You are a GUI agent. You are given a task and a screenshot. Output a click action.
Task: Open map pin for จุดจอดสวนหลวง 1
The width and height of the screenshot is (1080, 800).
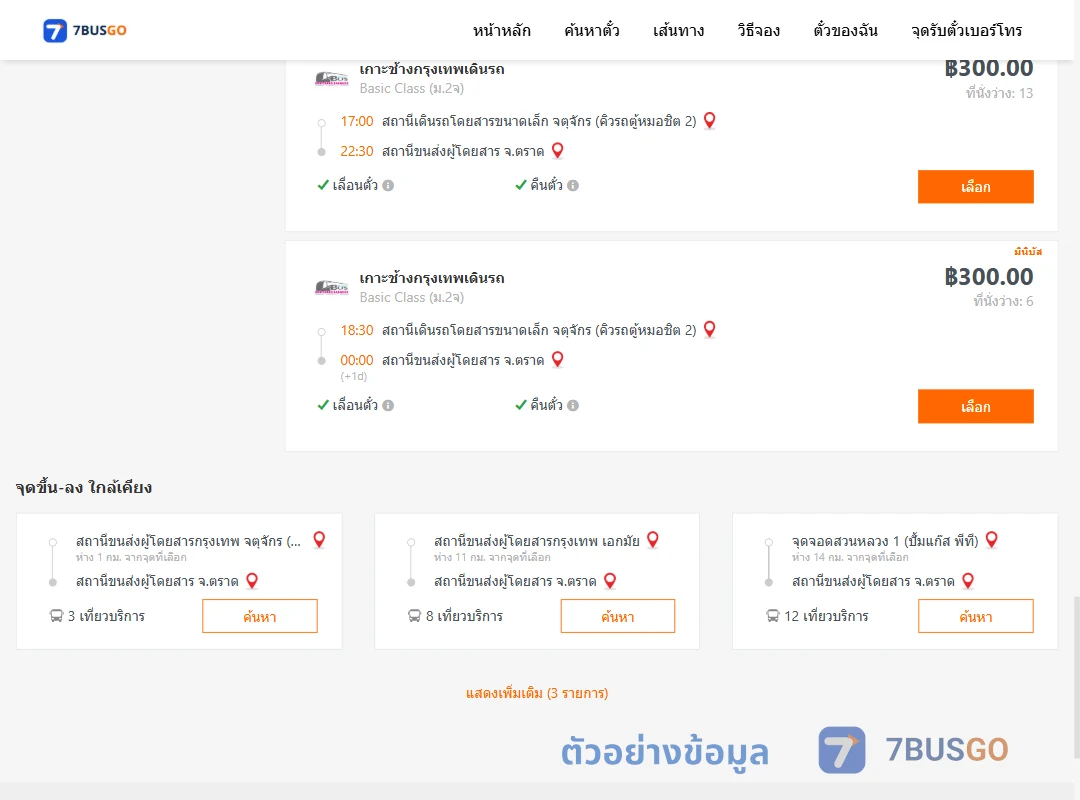coord(992,540)
